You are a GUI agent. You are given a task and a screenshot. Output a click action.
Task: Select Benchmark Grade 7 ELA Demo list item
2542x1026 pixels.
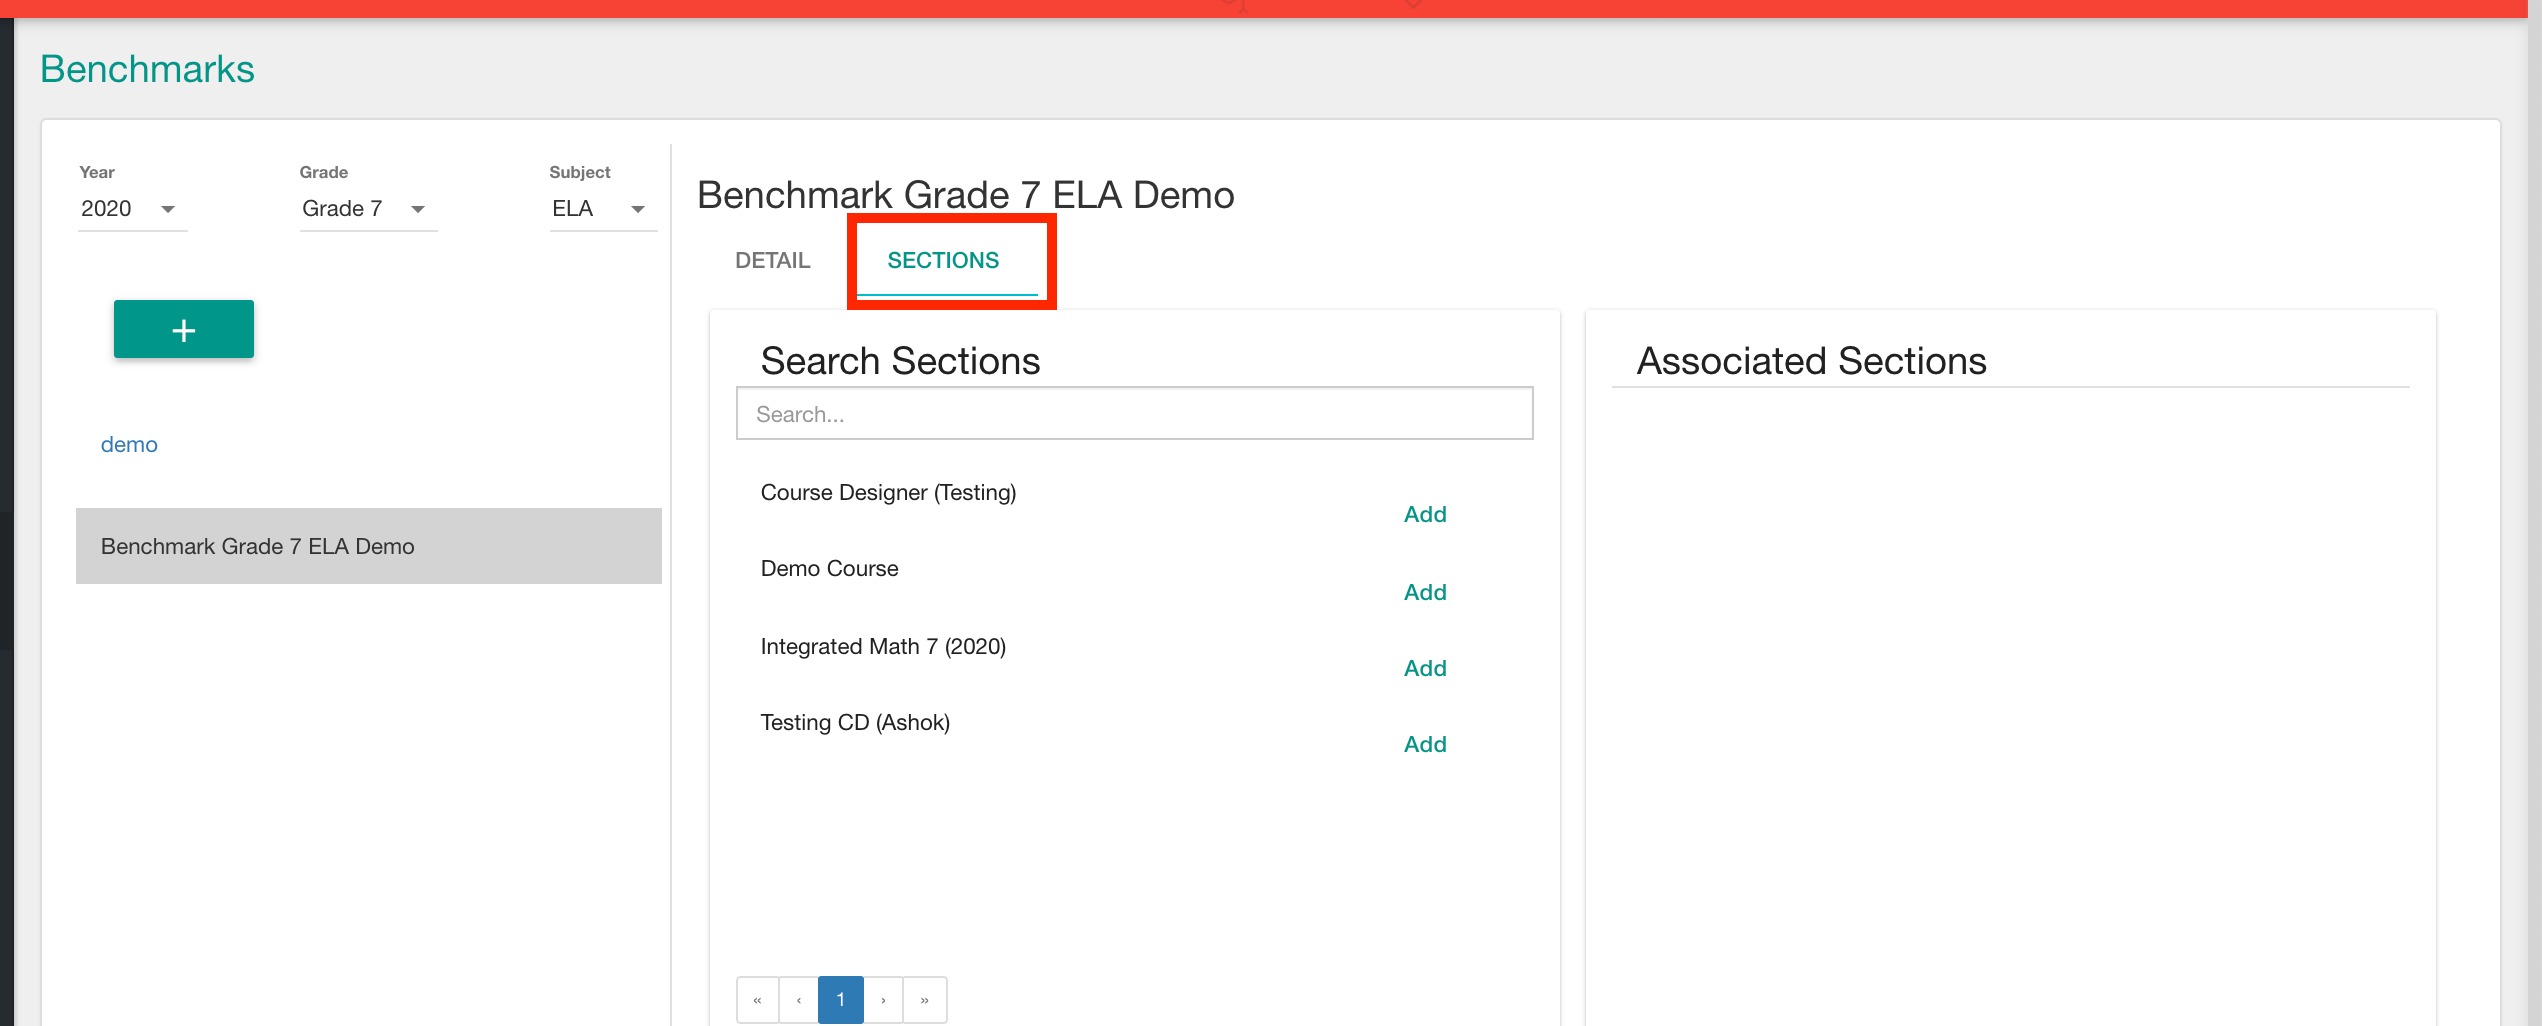click(x=368, y=546)
